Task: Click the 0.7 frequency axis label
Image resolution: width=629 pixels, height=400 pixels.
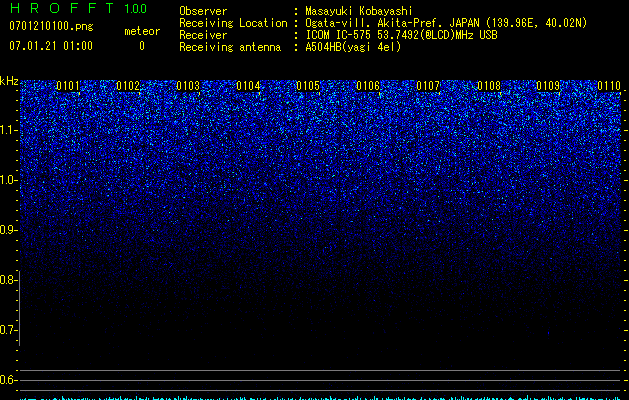Action: (x=8, y=330)
